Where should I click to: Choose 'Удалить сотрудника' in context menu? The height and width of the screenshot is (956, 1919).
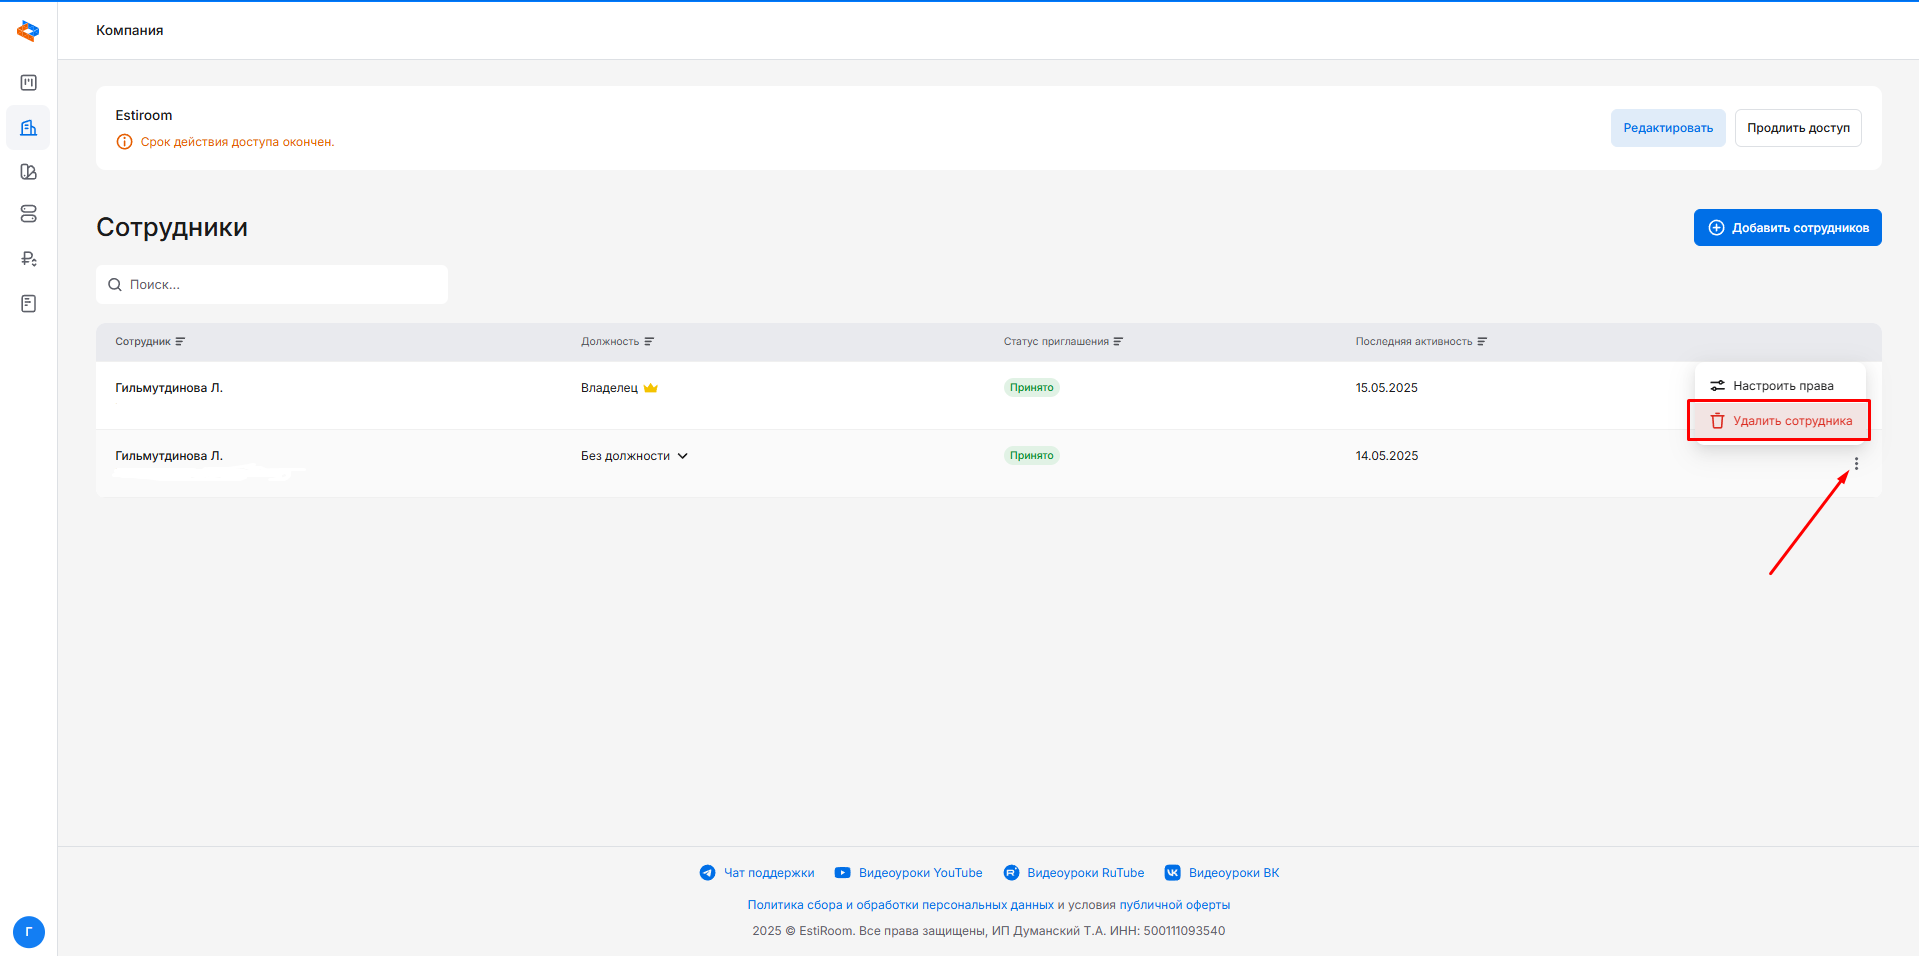coord(1781,421)
